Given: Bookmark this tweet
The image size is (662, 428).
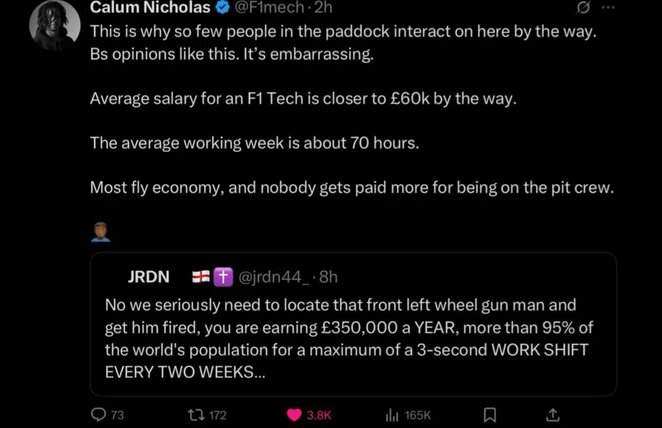Looking at the screenshot, I should pos(489,414).
